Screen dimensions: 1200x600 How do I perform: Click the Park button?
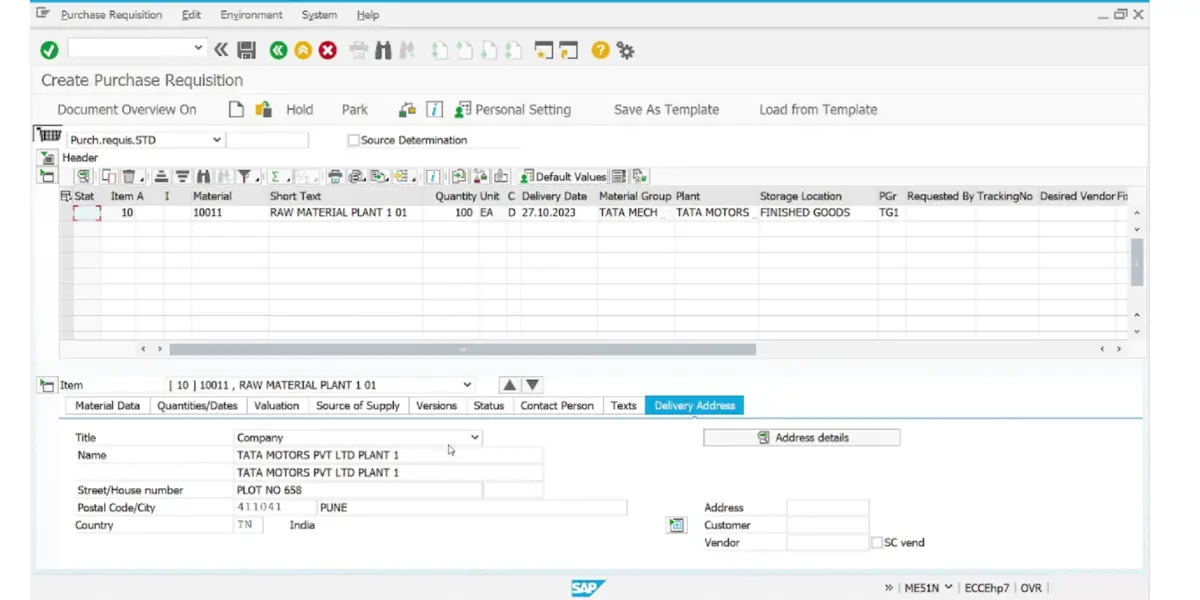tap(355, 110)
